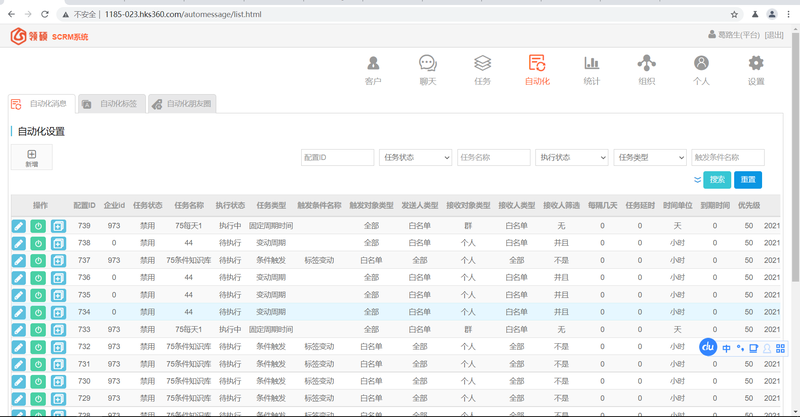The width and height of the screenshot is (800, 417).
Task: Open the 客户 customers section
Action: [x=373, y=70]
